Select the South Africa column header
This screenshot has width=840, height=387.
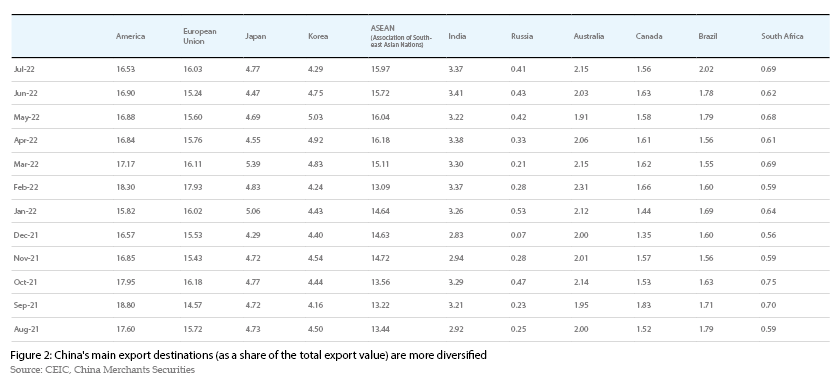(782, 36)
